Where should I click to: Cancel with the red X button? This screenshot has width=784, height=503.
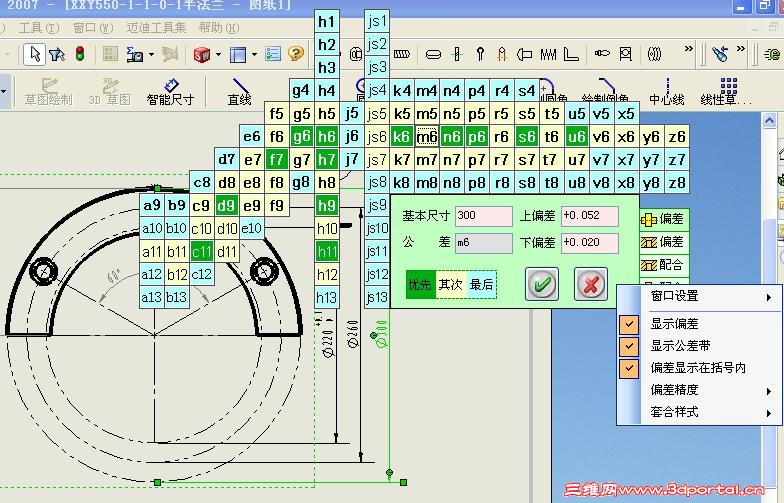pos(590,284)
